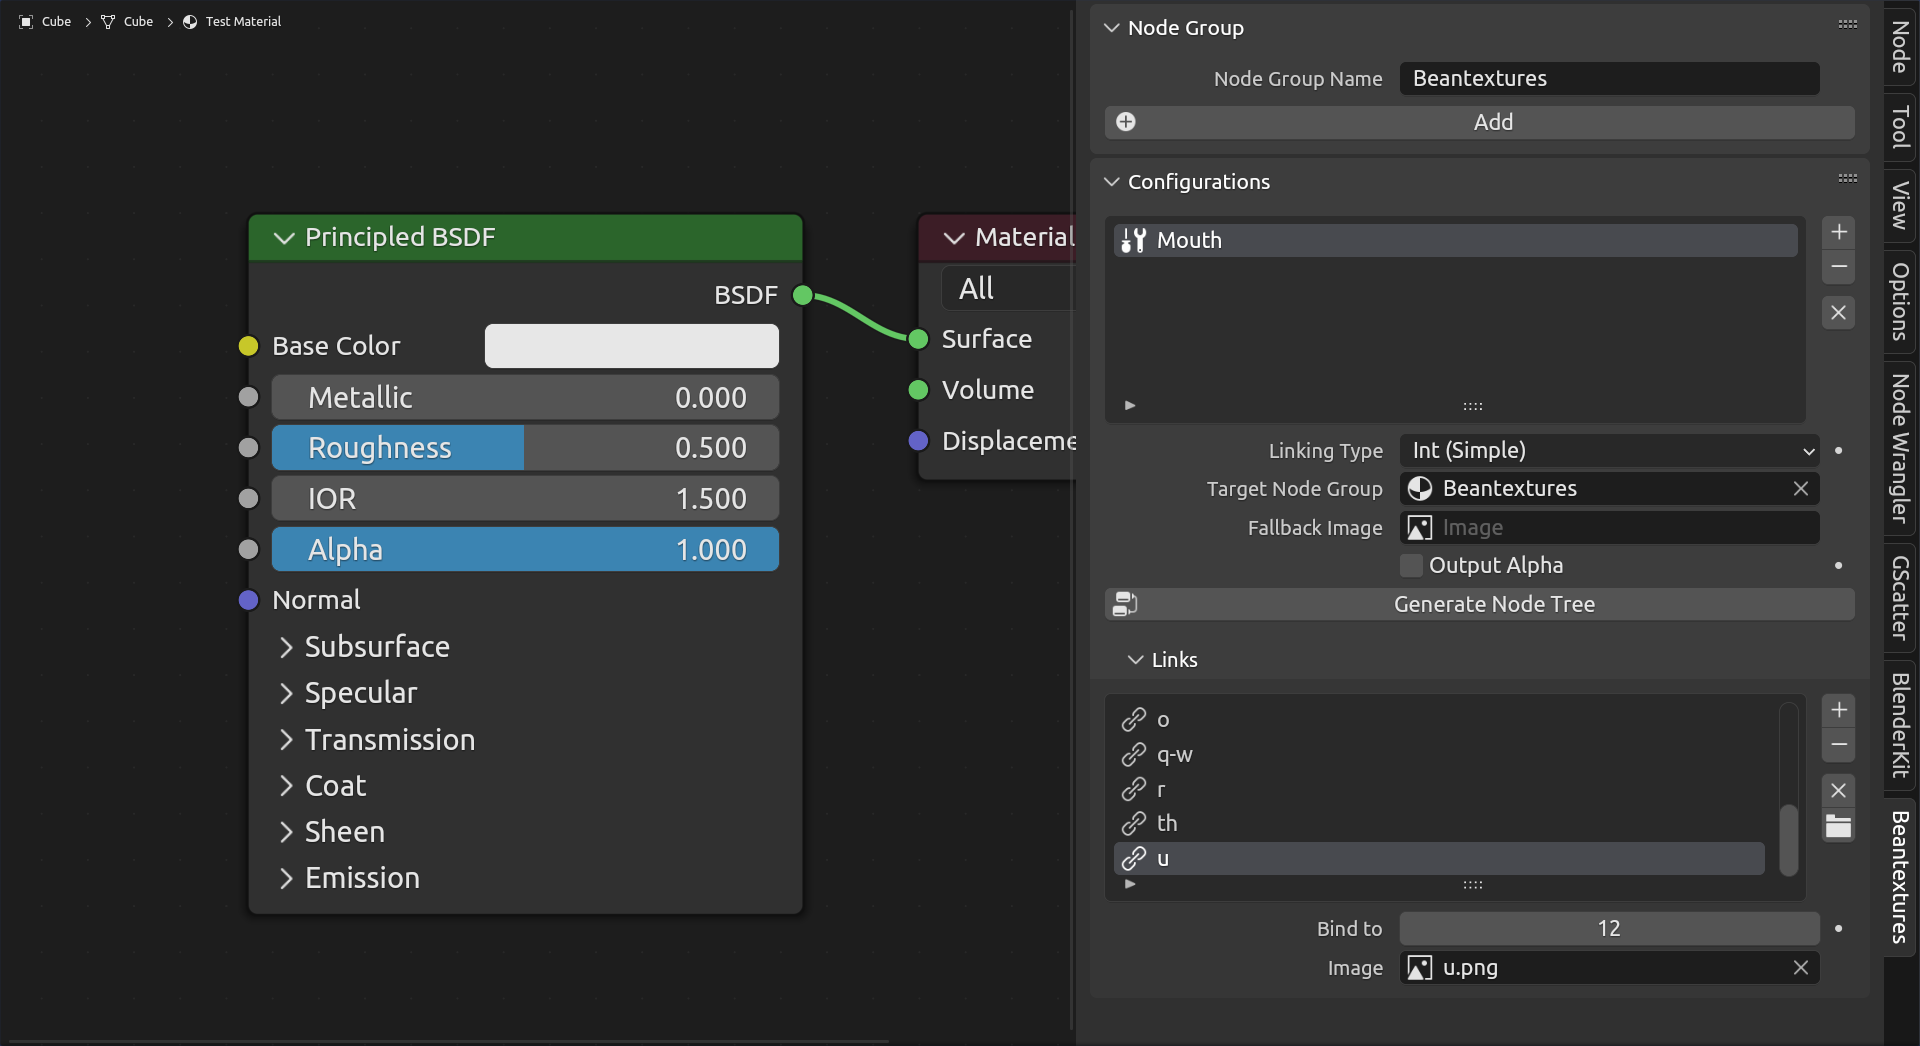Toggle the animate dot beside Bind to
1920x1046 pixels.
(x=1839, y=929)
